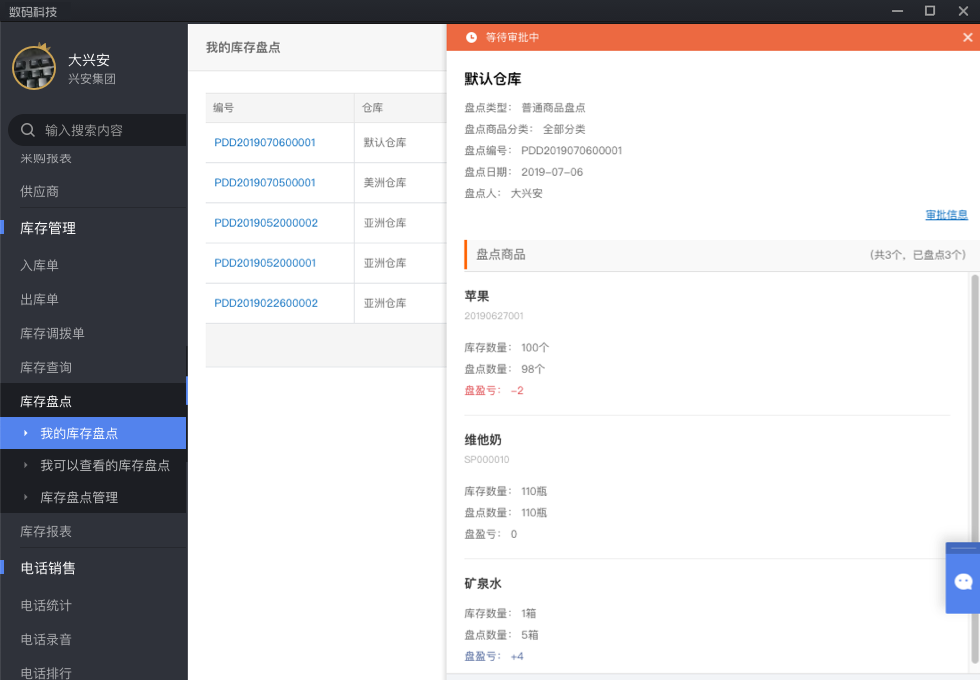This screenshot has height=680, width=980.
Task: Open record PDD2019022600002
Action: 266,303
